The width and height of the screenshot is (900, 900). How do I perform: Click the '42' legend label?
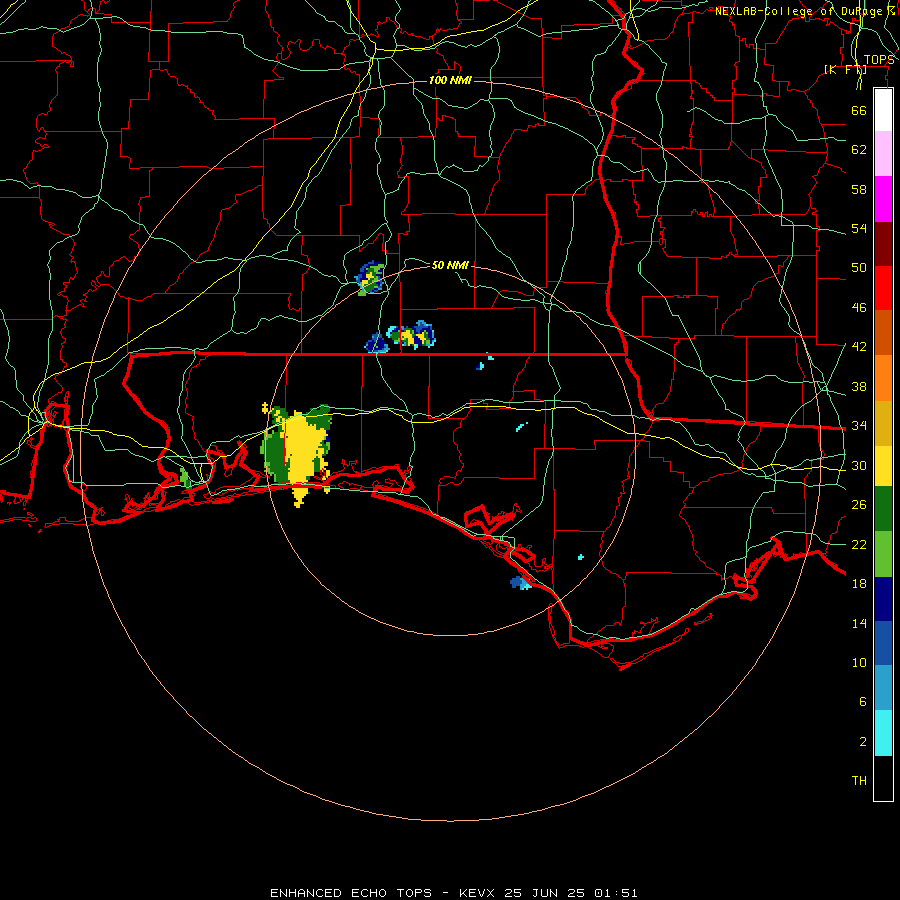click(859, 347)
